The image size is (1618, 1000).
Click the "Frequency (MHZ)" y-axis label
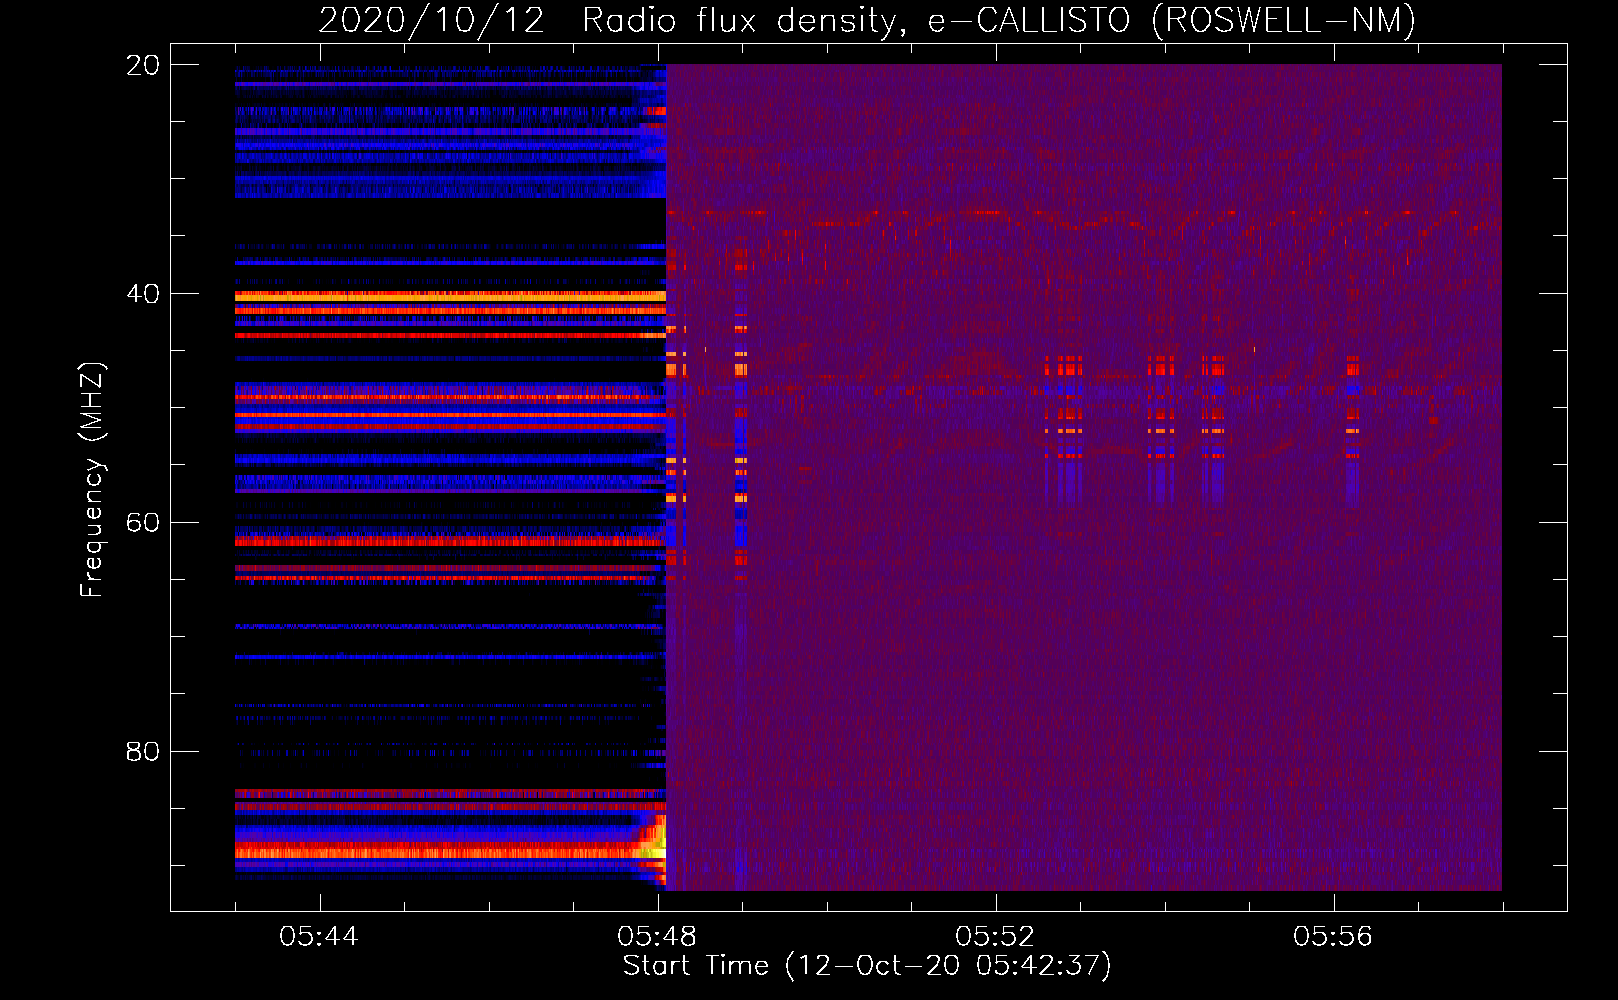(x=91, y=480)
